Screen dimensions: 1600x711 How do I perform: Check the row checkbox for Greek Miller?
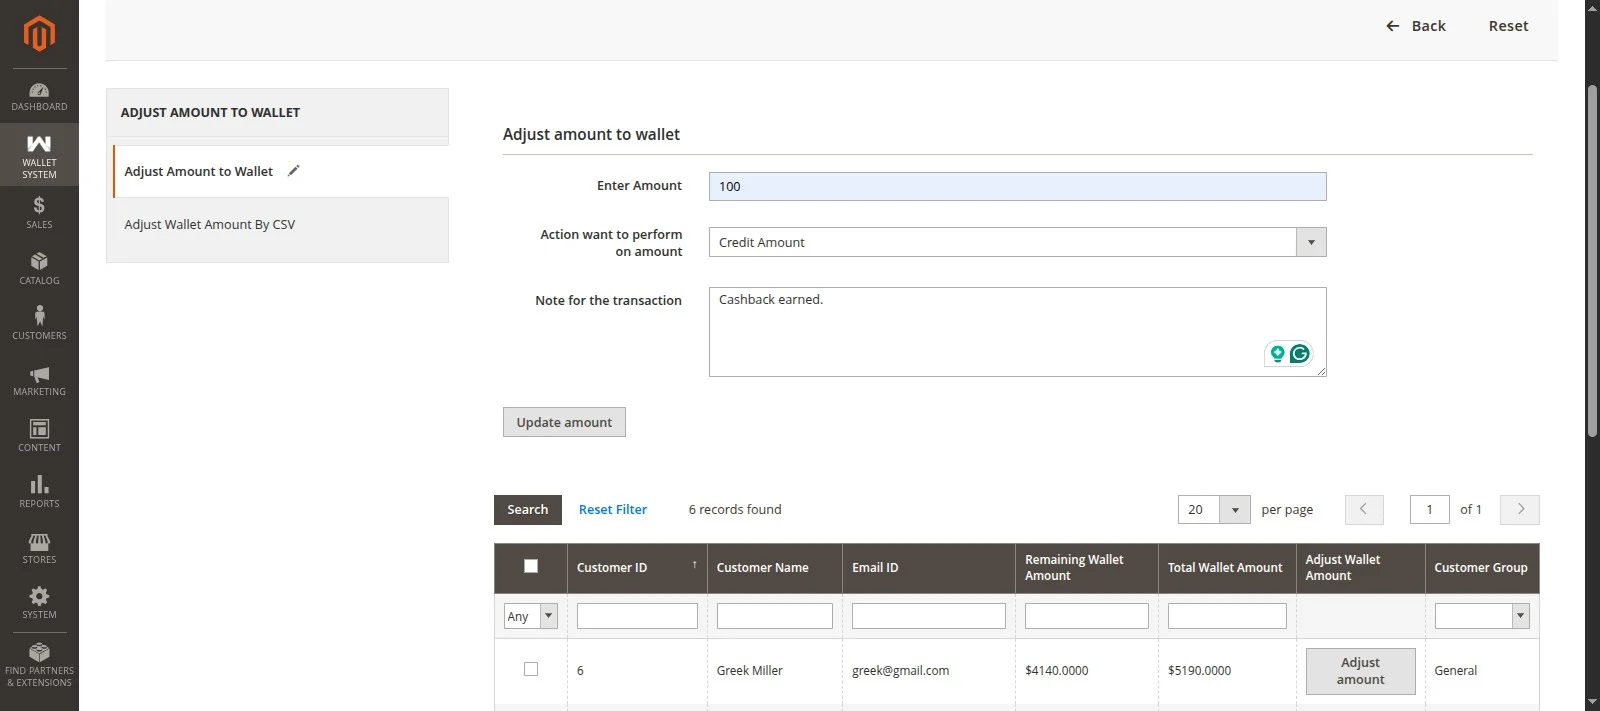[531, 669]
